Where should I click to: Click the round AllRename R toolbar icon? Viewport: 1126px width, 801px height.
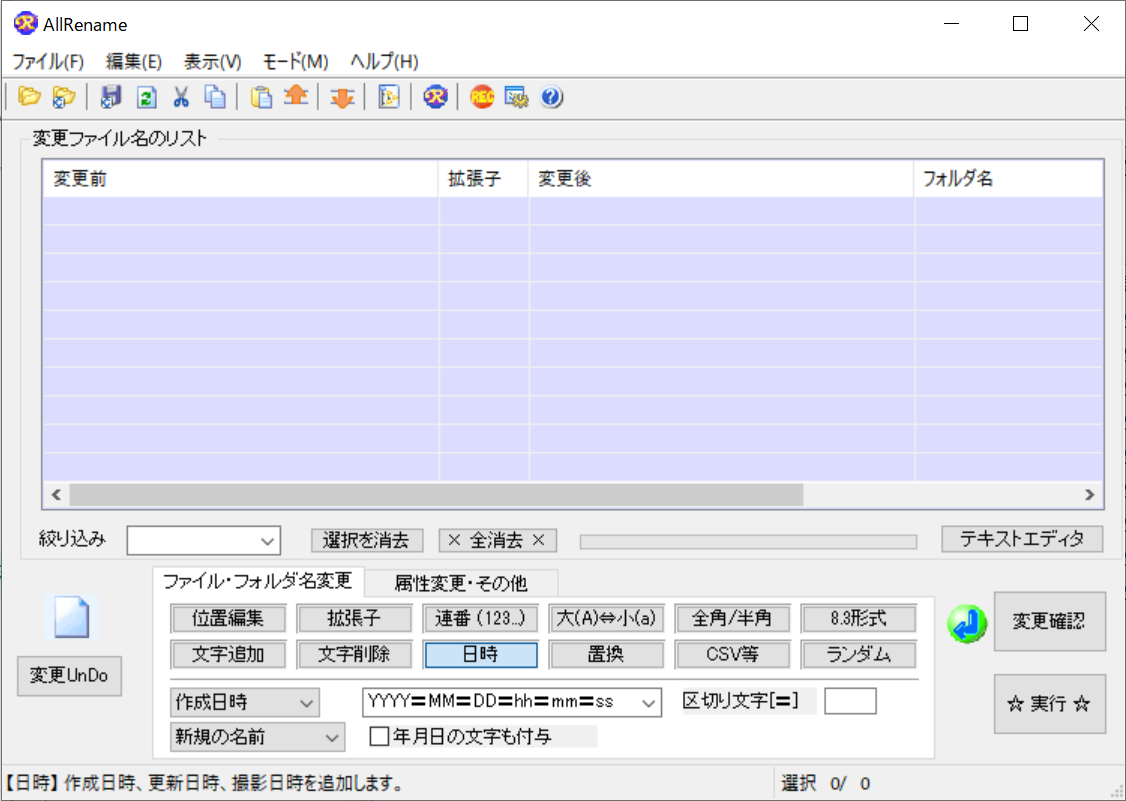(434, 96)
